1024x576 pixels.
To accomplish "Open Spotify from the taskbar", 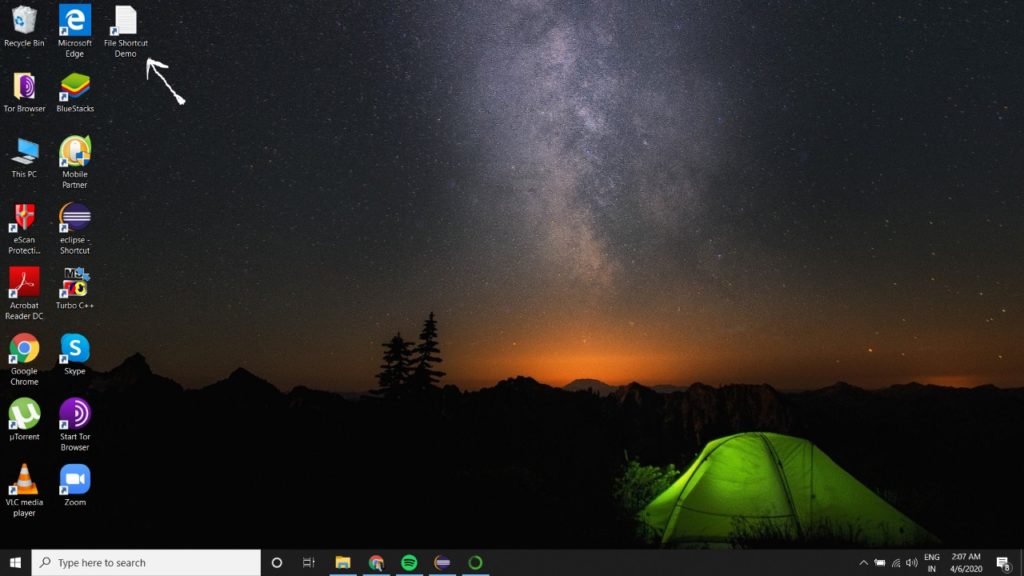I will point(407,562).
